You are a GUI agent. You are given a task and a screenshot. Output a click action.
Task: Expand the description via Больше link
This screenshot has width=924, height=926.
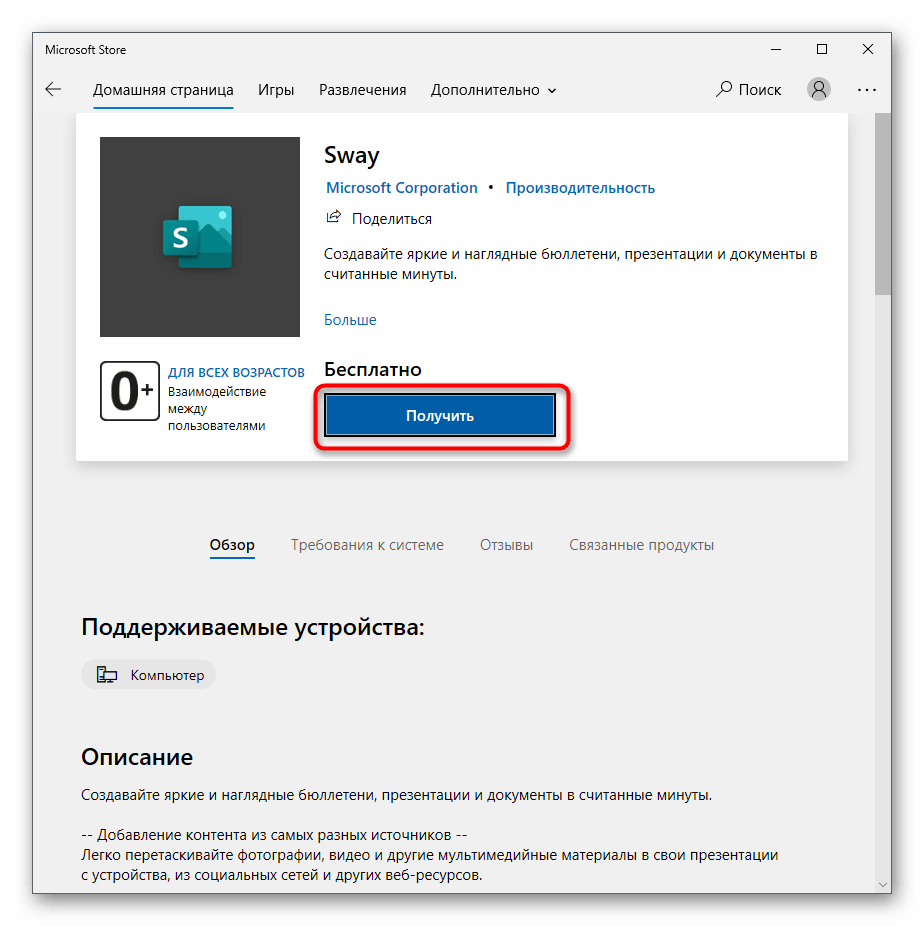coord(350,319)
